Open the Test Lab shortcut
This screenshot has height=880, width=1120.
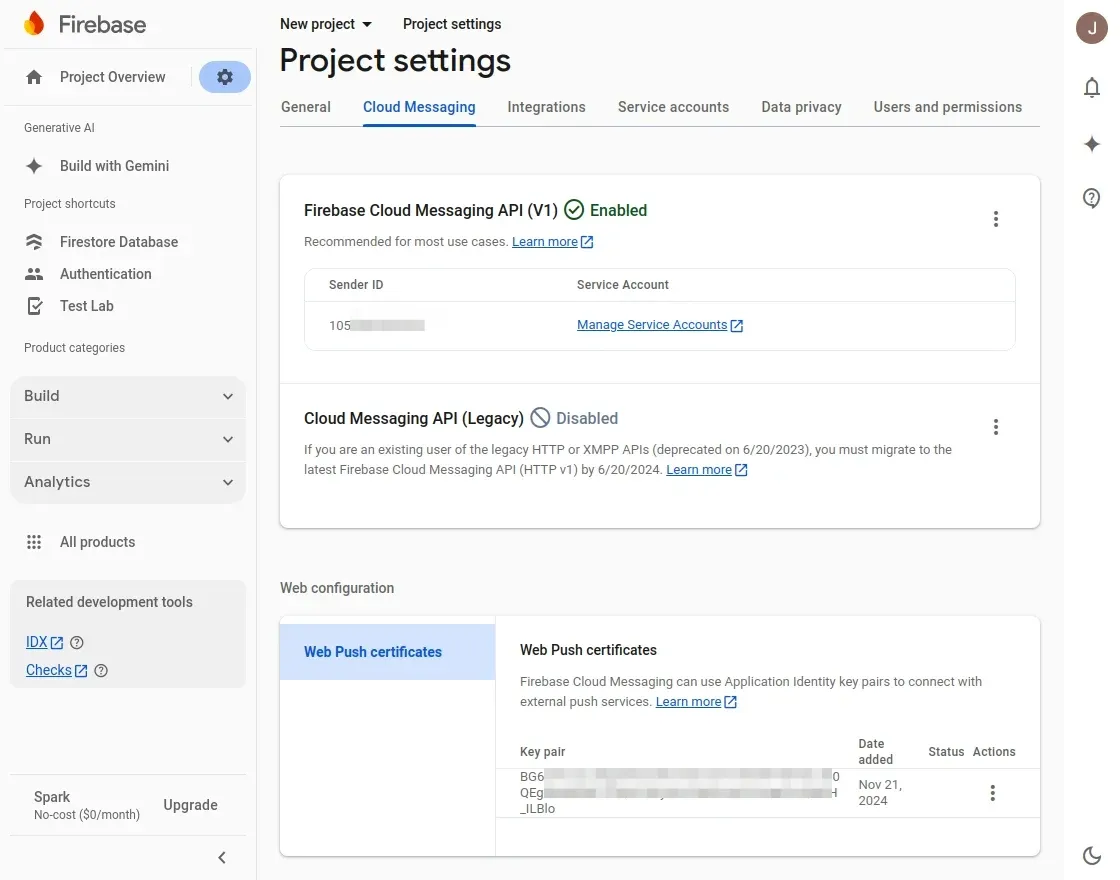(86, 306)
